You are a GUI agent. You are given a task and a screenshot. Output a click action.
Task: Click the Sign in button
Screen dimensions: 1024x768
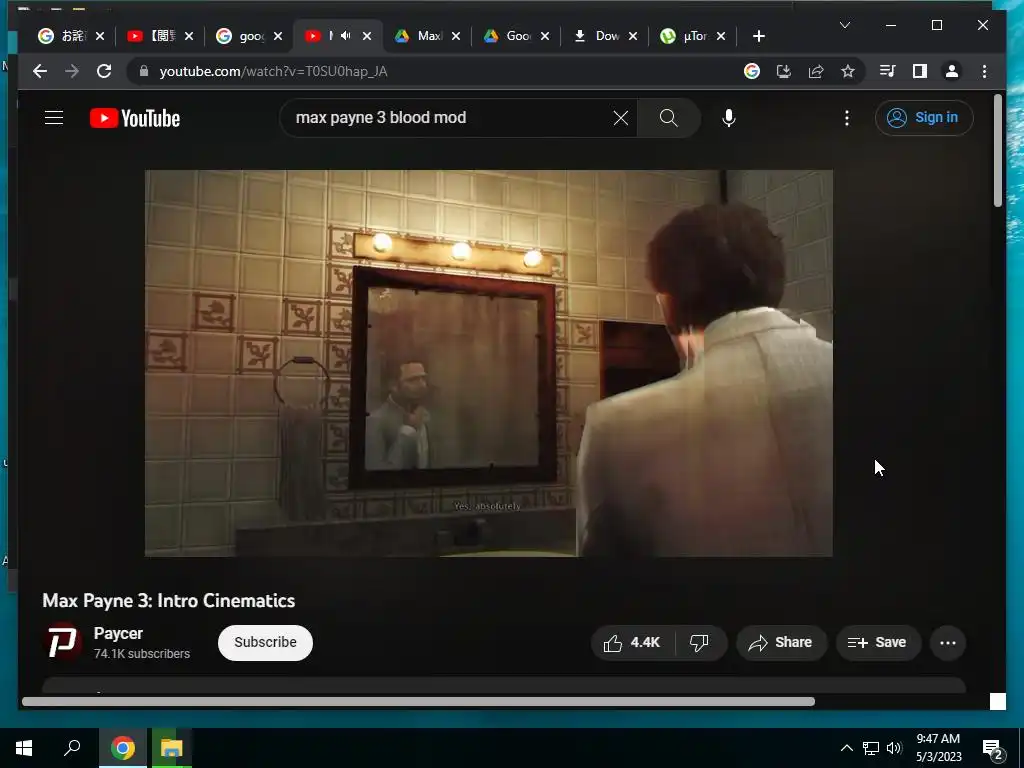point(923,118)
